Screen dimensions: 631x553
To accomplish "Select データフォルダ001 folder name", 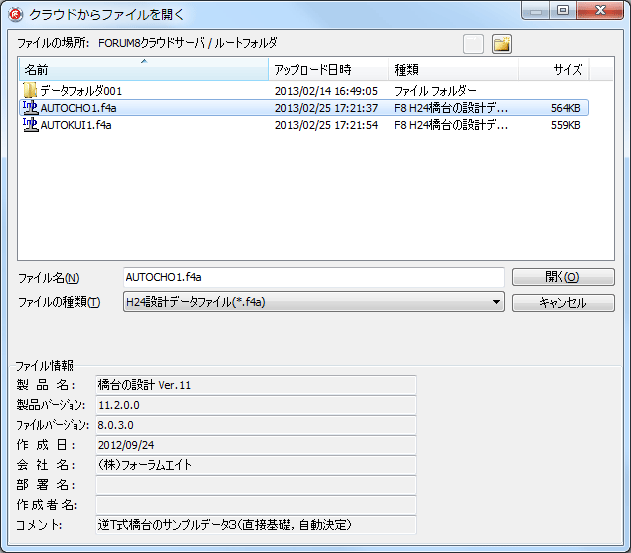I will (x=81, y=91).
